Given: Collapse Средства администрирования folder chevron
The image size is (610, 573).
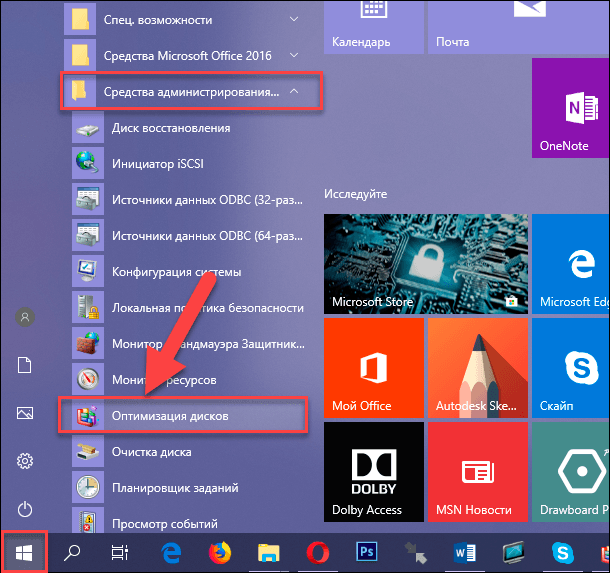Looking at the screenshot, I should point(294,91).
